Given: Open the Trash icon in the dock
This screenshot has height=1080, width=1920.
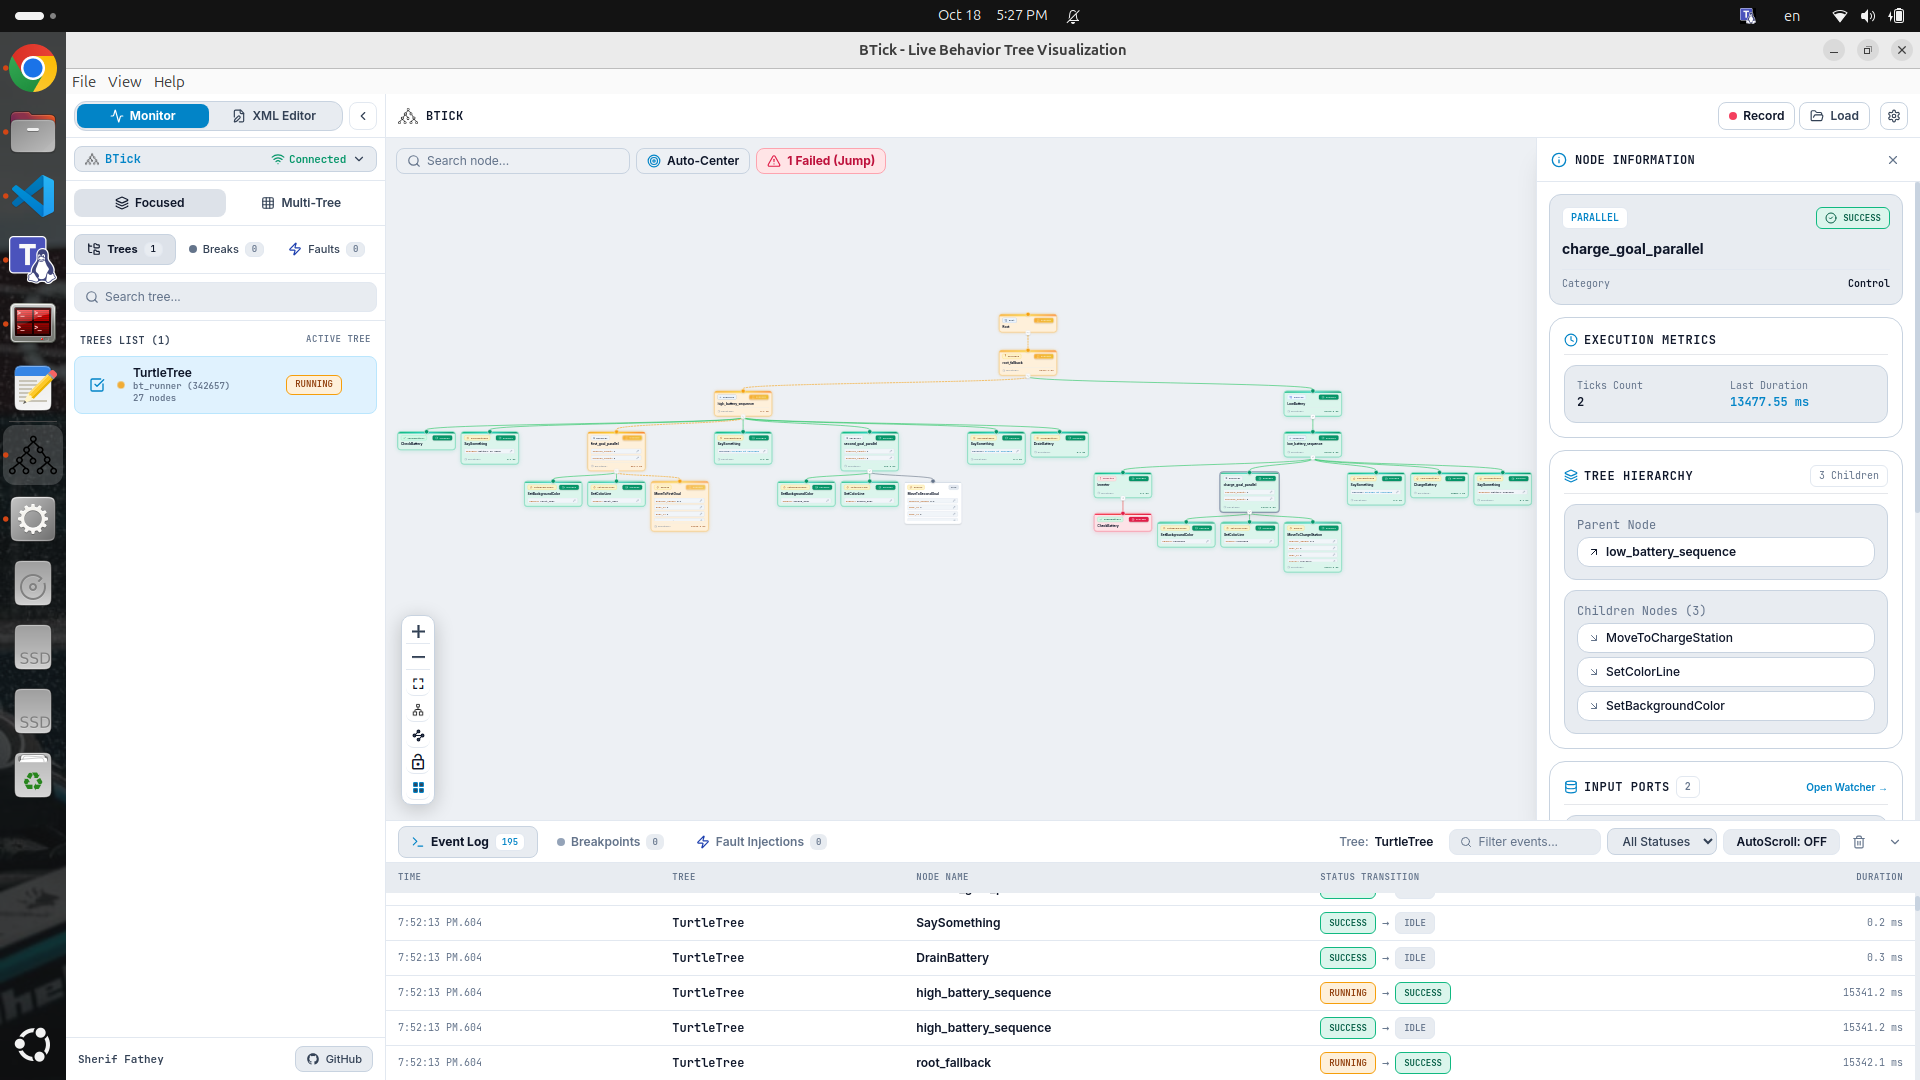Looking at the screenshot, I should click(33, 776).
